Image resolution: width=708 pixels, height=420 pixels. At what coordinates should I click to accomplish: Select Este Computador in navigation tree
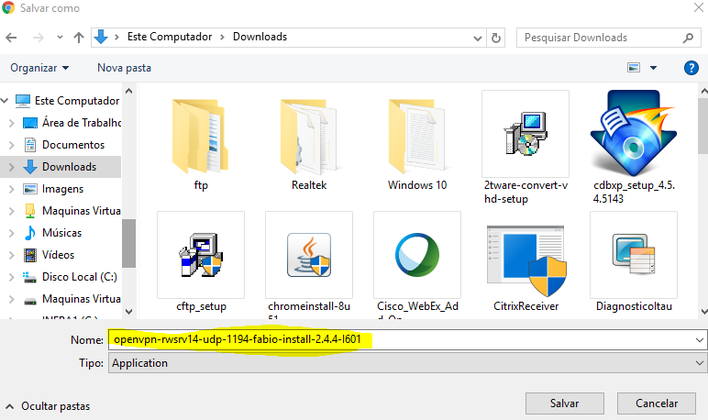point(68,100)
